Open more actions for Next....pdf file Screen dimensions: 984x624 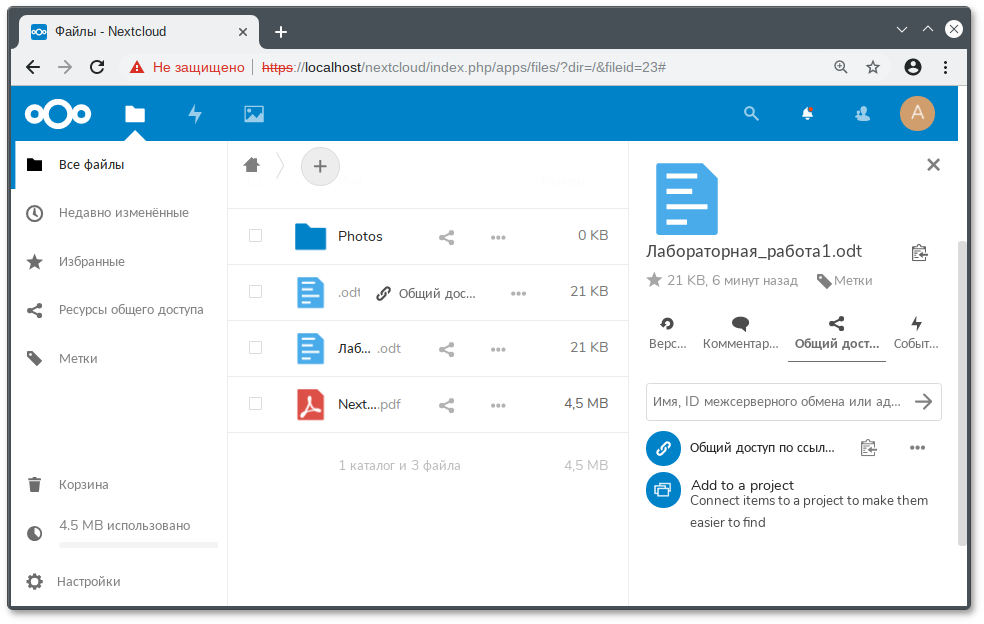[x=498, y=405]
